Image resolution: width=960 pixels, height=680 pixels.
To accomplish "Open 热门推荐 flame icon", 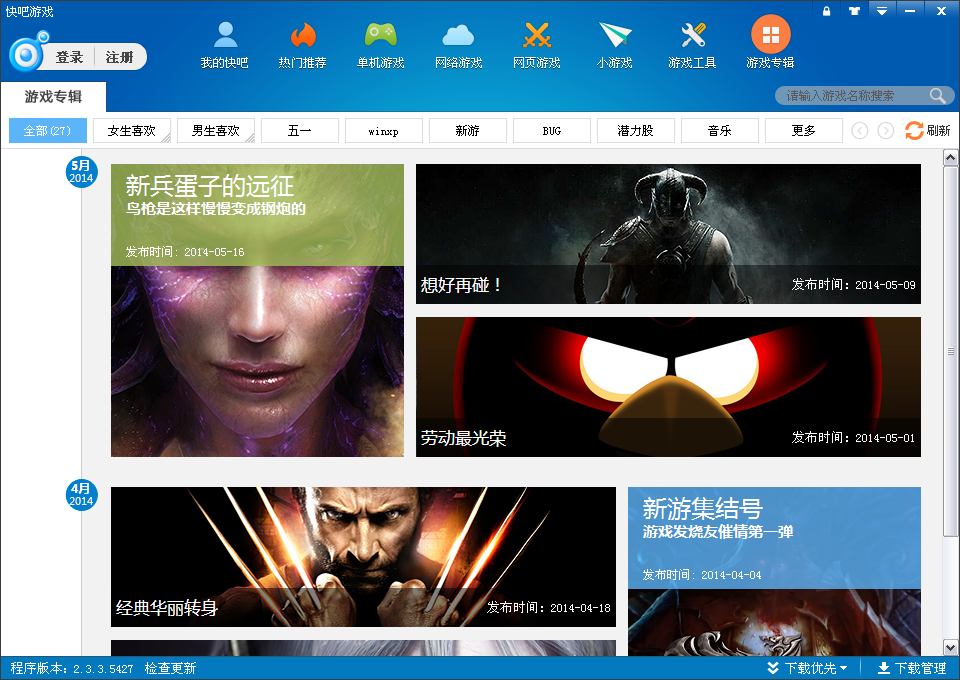I will point(302,35).
